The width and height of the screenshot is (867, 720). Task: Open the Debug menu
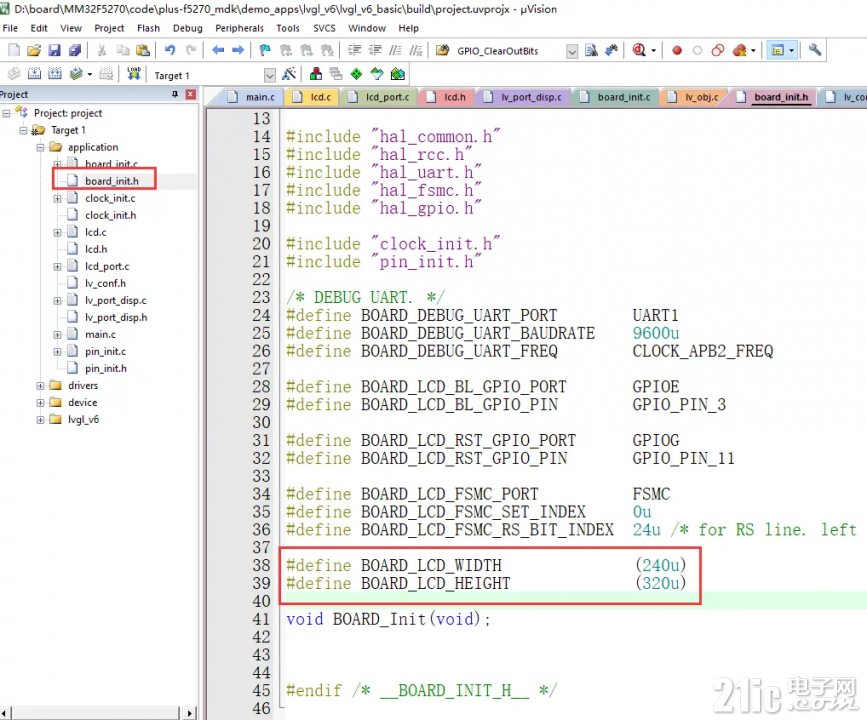pyautogui.click(x=187, y=28)
